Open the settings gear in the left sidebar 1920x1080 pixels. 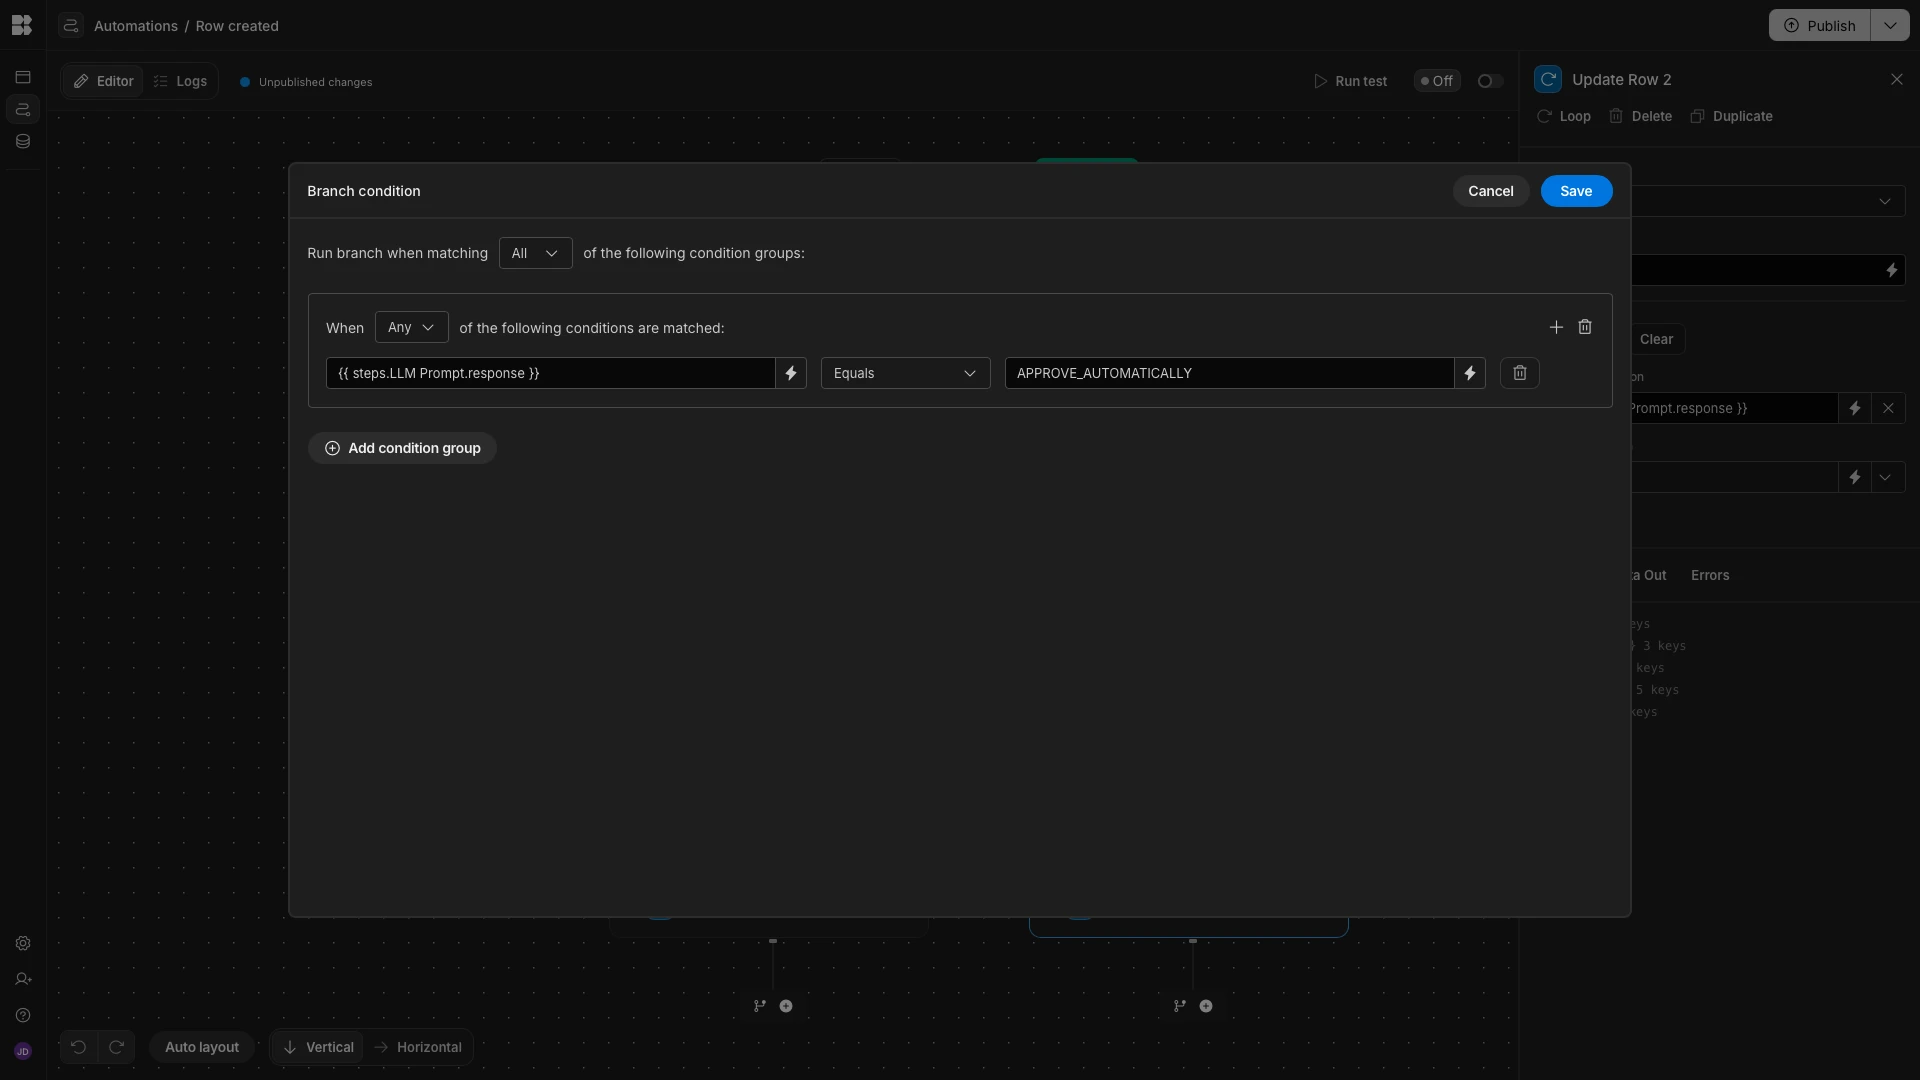pos(23,943)
